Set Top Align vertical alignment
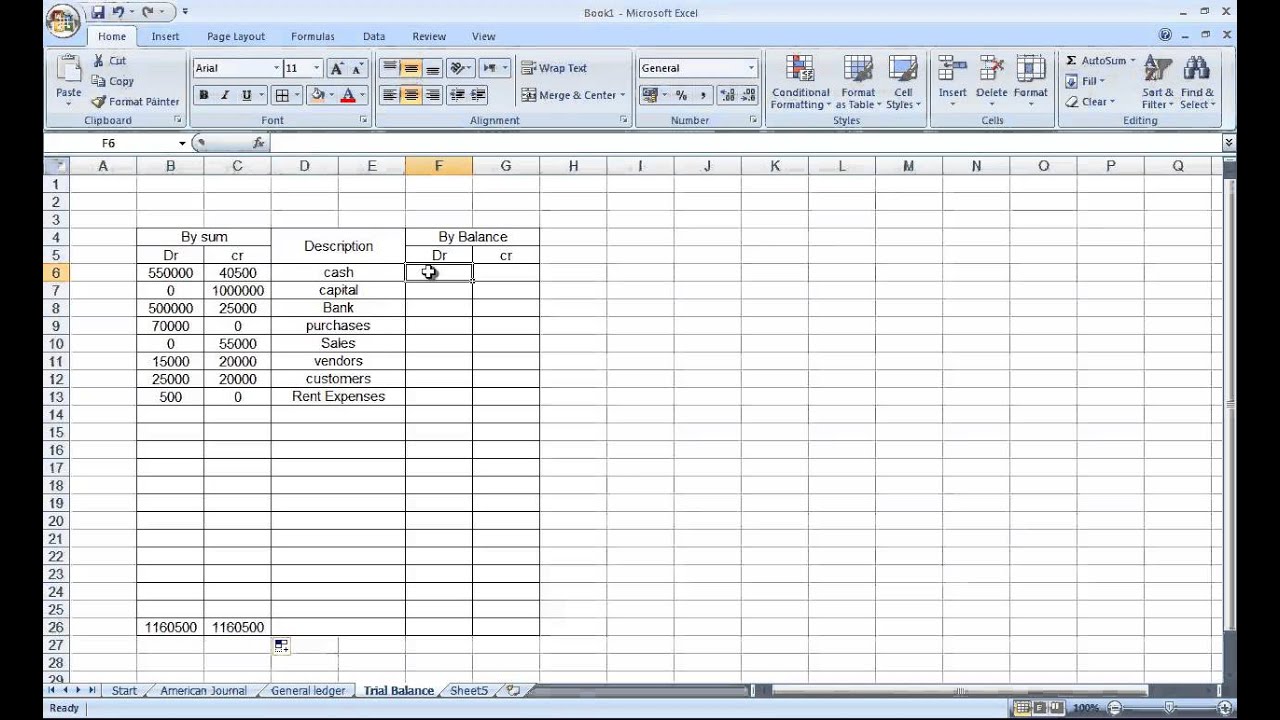Viewport: 1280px width, 720px height. (389, 68)
